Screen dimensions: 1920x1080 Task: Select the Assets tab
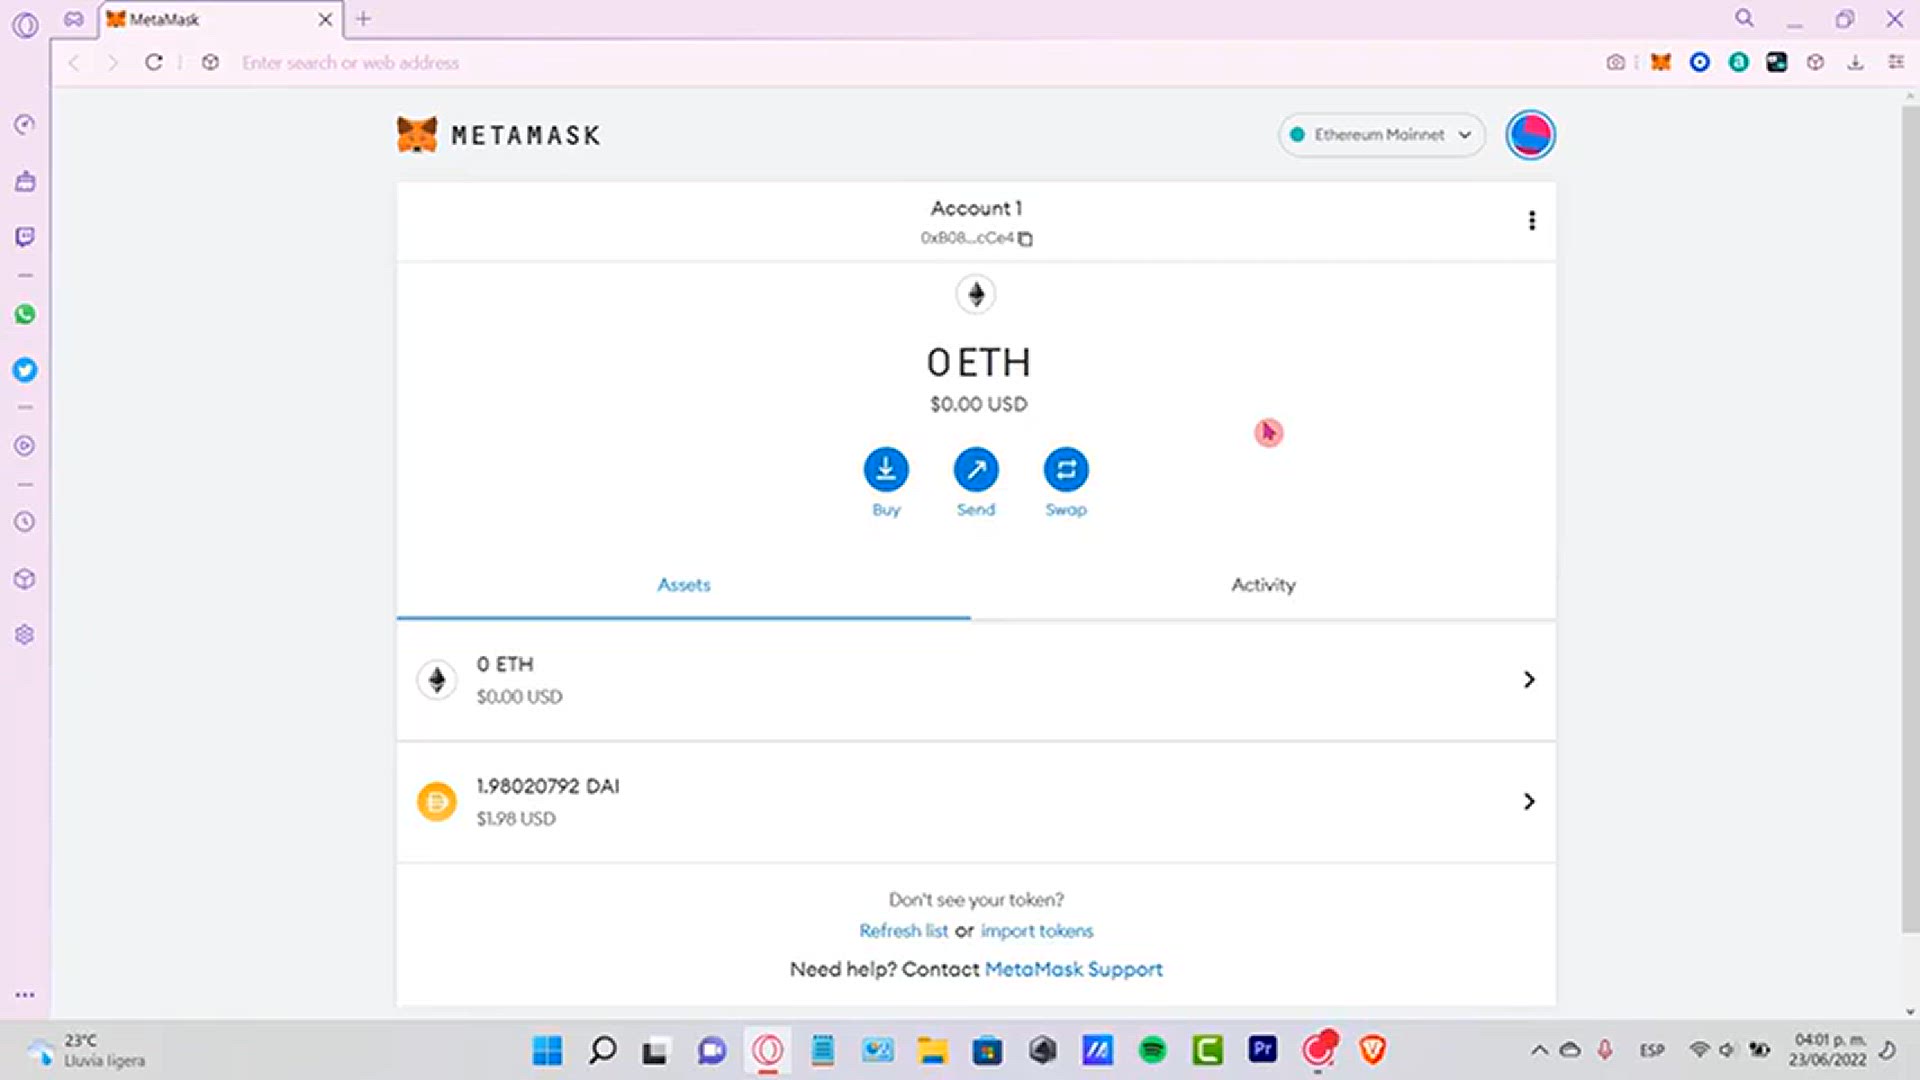683,585
